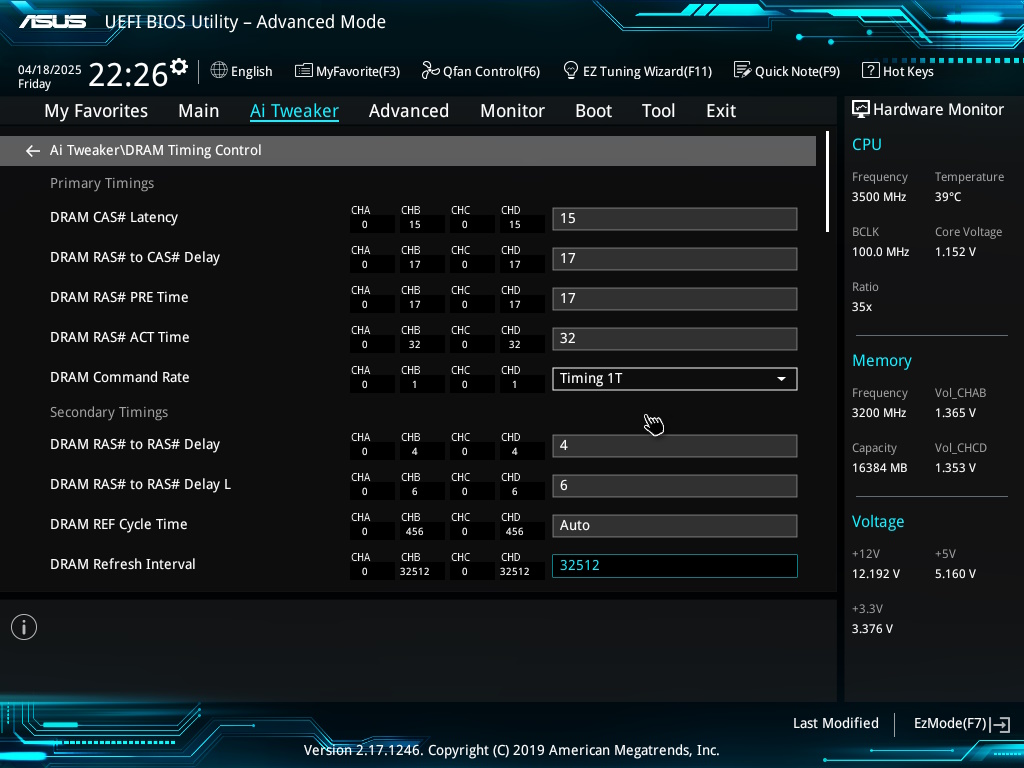Switch to the Main tab
The height and width of the screenshot is (768, 1024).
click(x=199, y=111)
